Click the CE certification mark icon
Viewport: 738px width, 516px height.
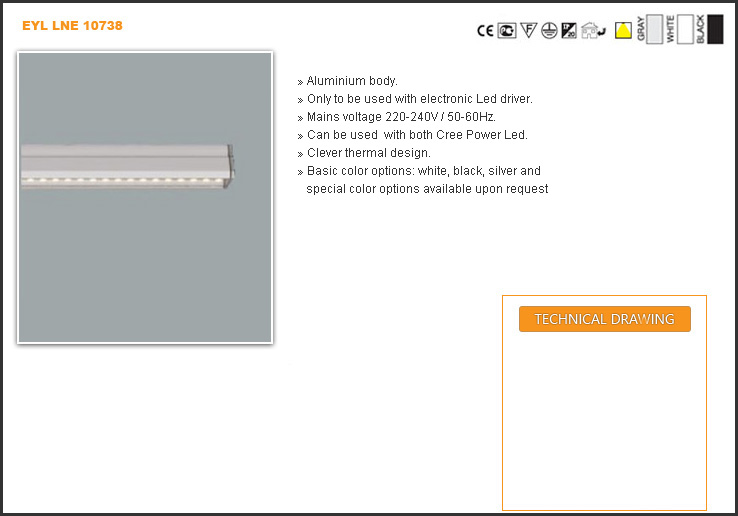coord(485,31)
